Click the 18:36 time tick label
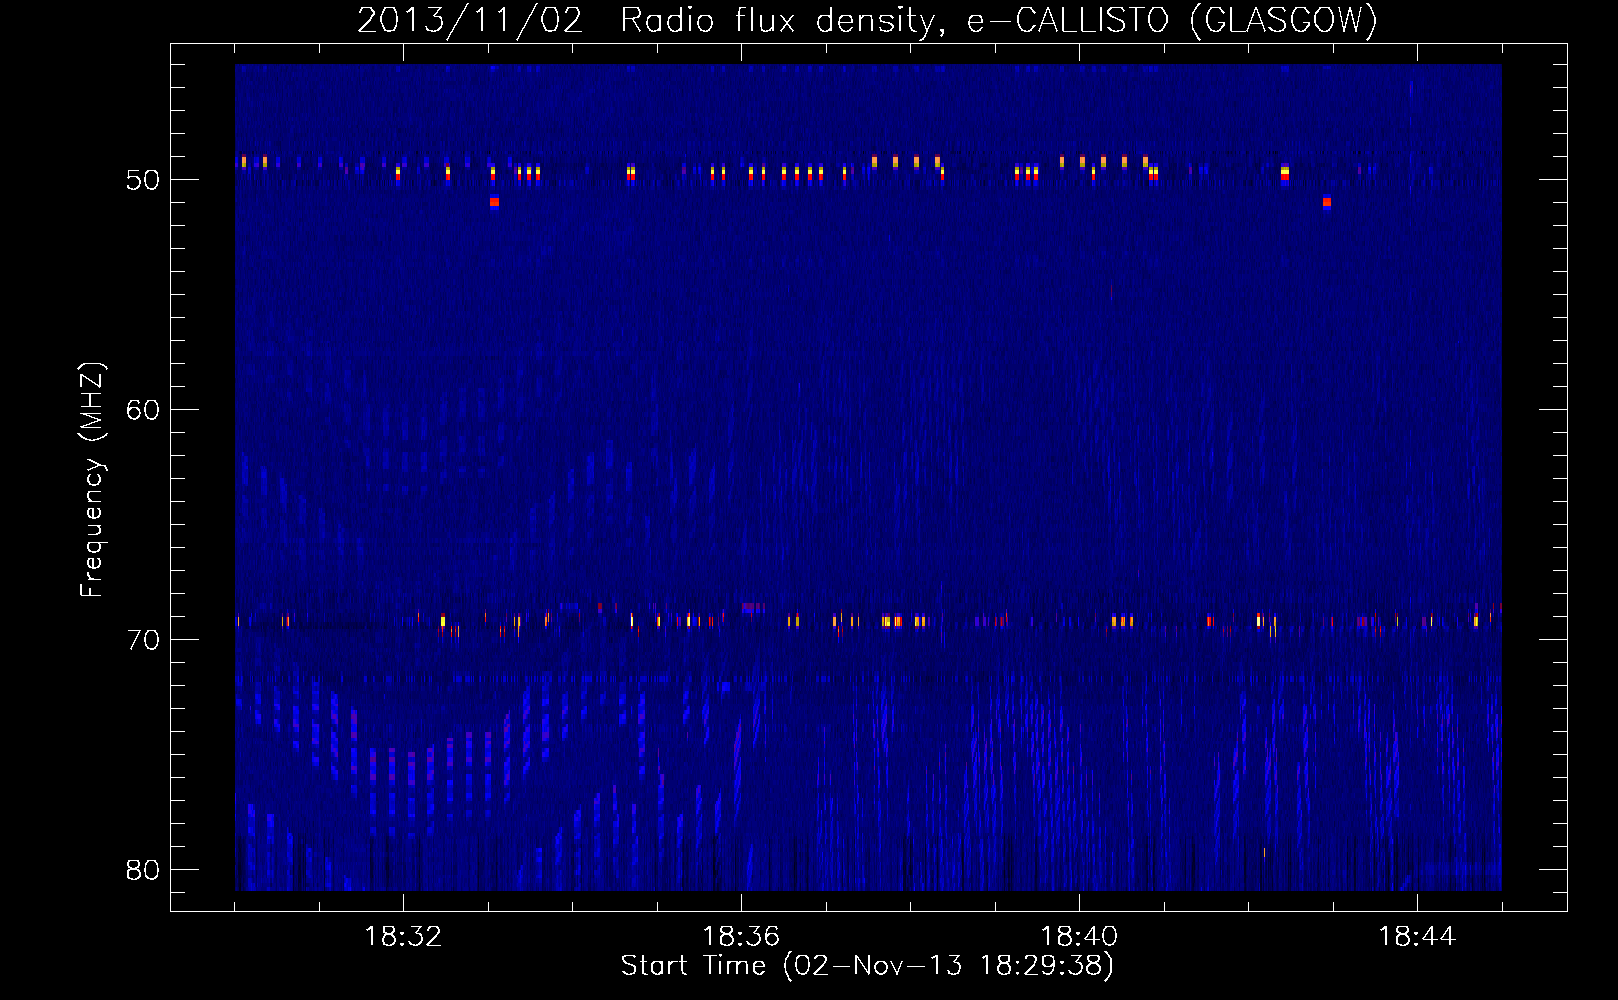The height and width of the screenshot is (1000, 1618). tap(741, 937)
